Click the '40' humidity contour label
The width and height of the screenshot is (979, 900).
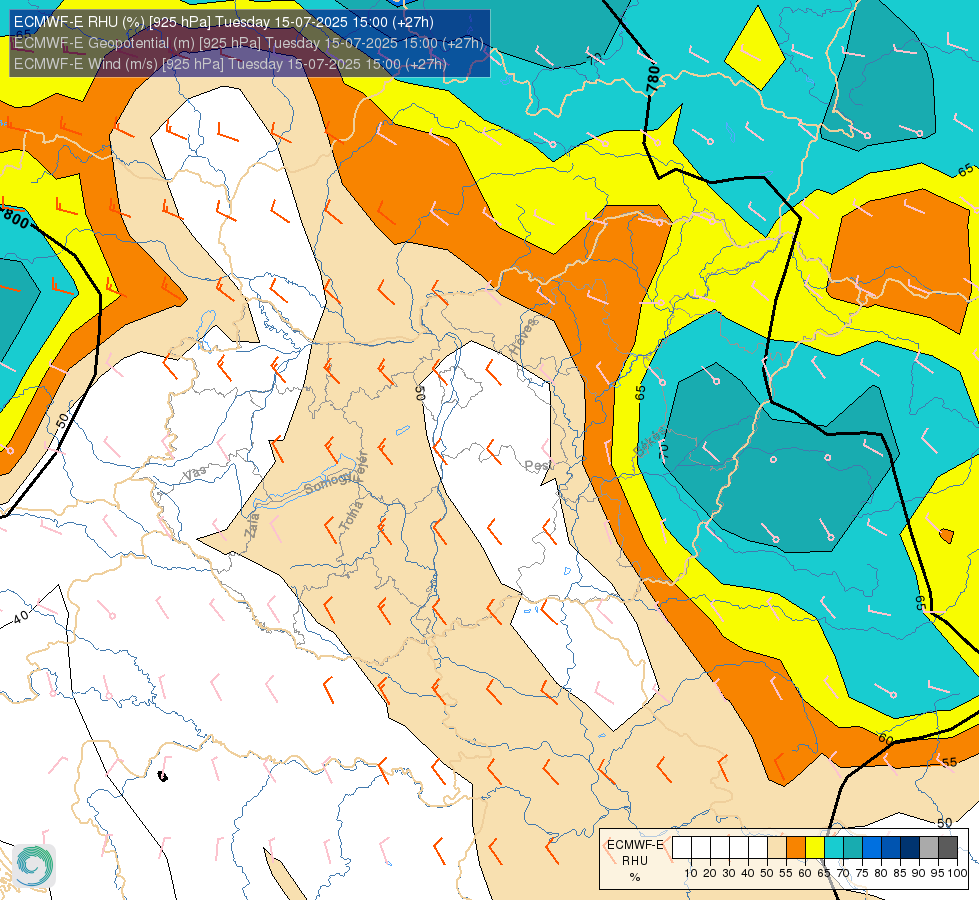pyautogui.click(x=21, y=617)
